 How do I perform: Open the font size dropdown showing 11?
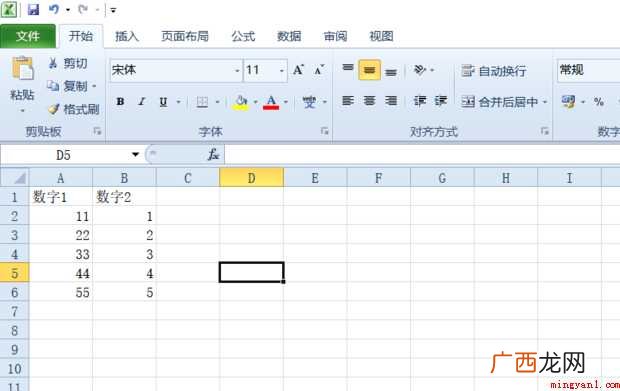pos(282,71)
